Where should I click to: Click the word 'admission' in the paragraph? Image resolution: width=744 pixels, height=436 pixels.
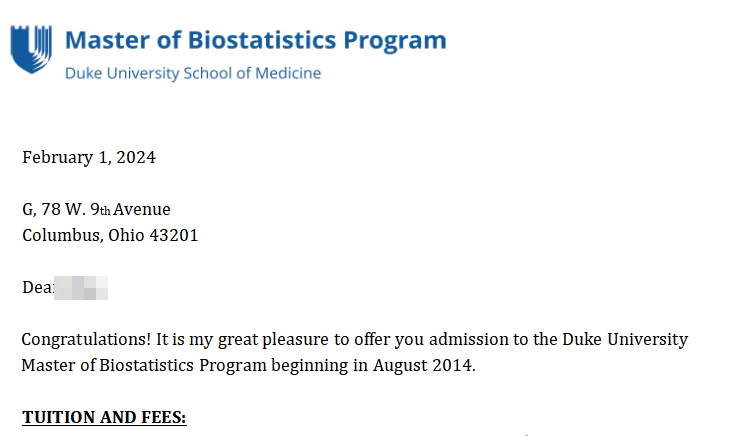469,340
